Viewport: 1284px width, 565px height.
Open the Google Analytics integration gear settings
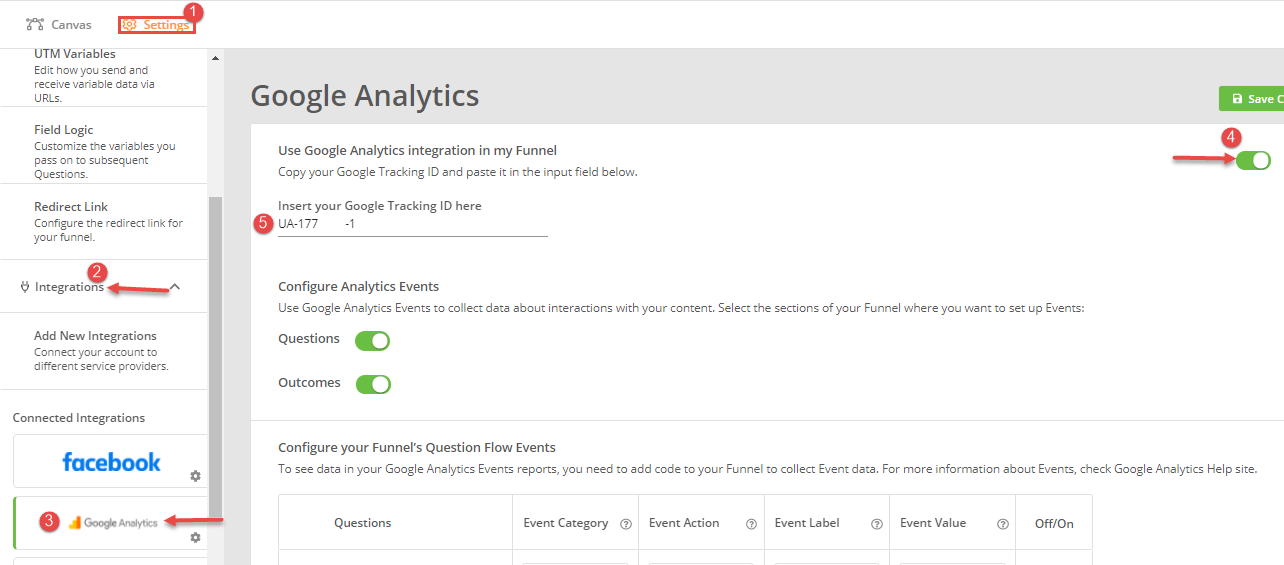[x=195, y=537]
